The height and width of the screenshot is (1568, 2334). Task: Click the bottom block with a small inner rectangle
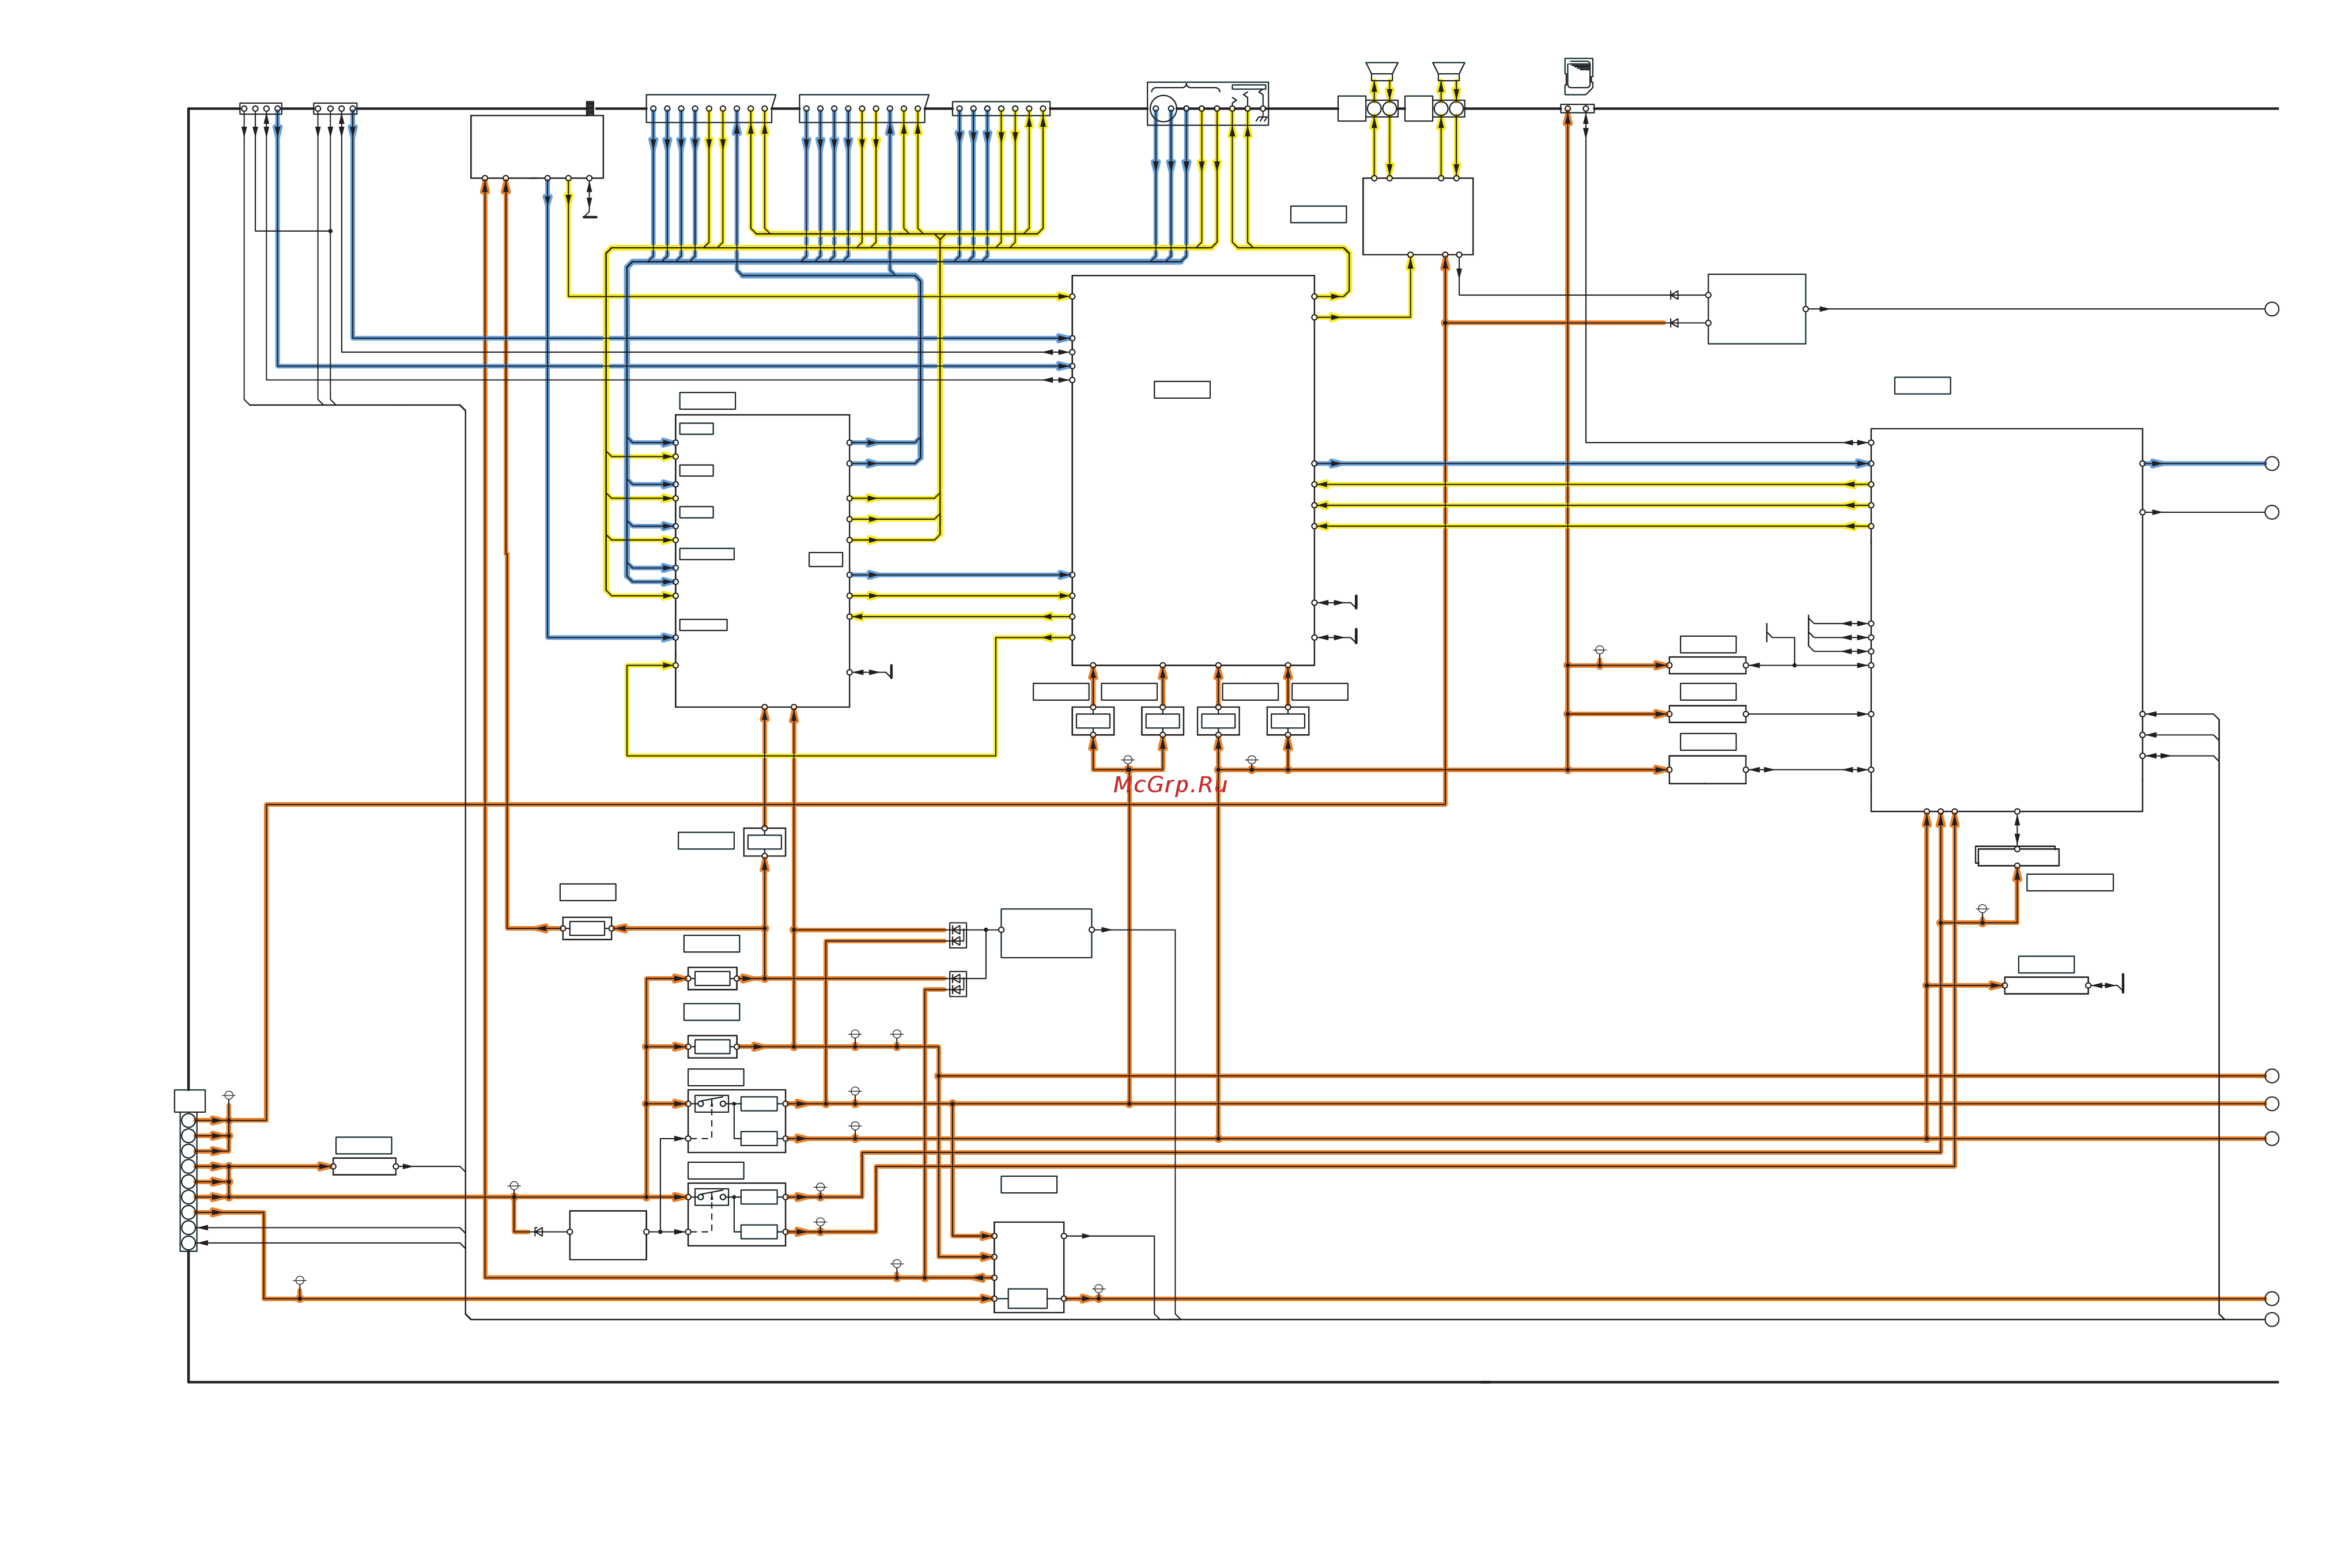[1028, 1267]
